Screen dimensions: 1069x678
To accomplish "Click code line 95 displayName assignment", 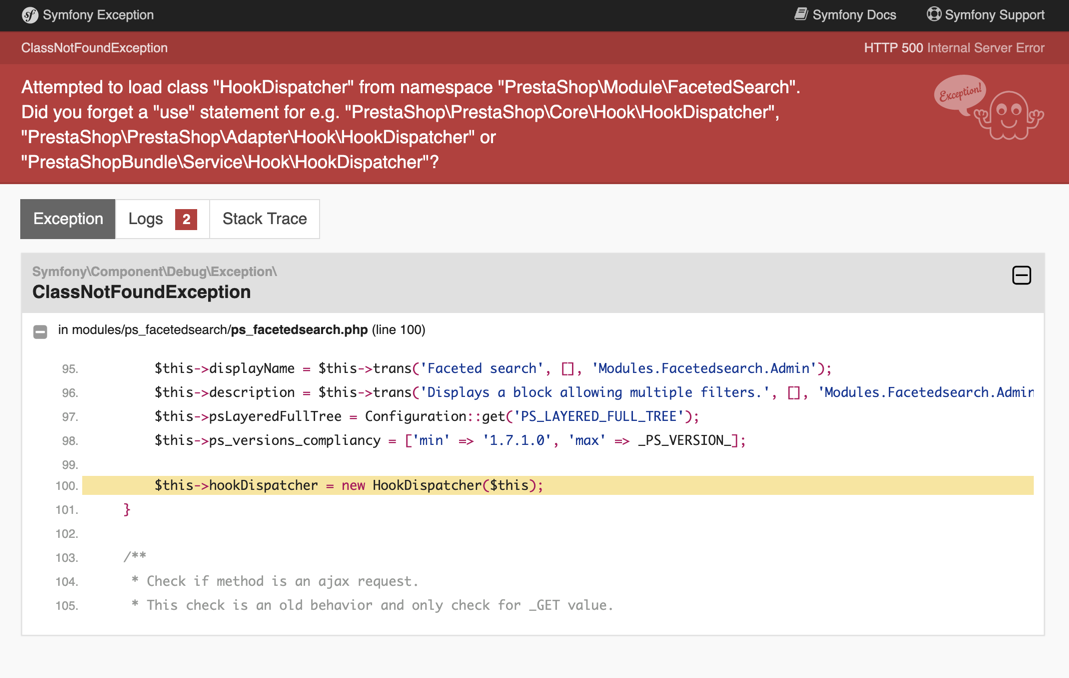I will (x=492, y=368).
